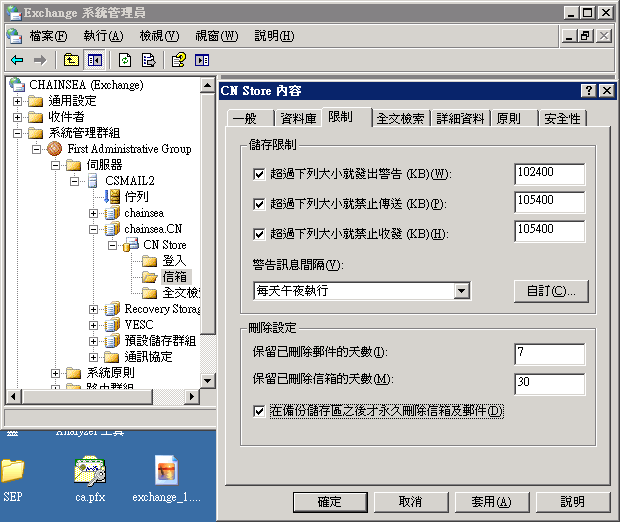Click the ca.pfx desktop icon
The width and height of the screenshot is (620, 522).
tap(90, 471)
